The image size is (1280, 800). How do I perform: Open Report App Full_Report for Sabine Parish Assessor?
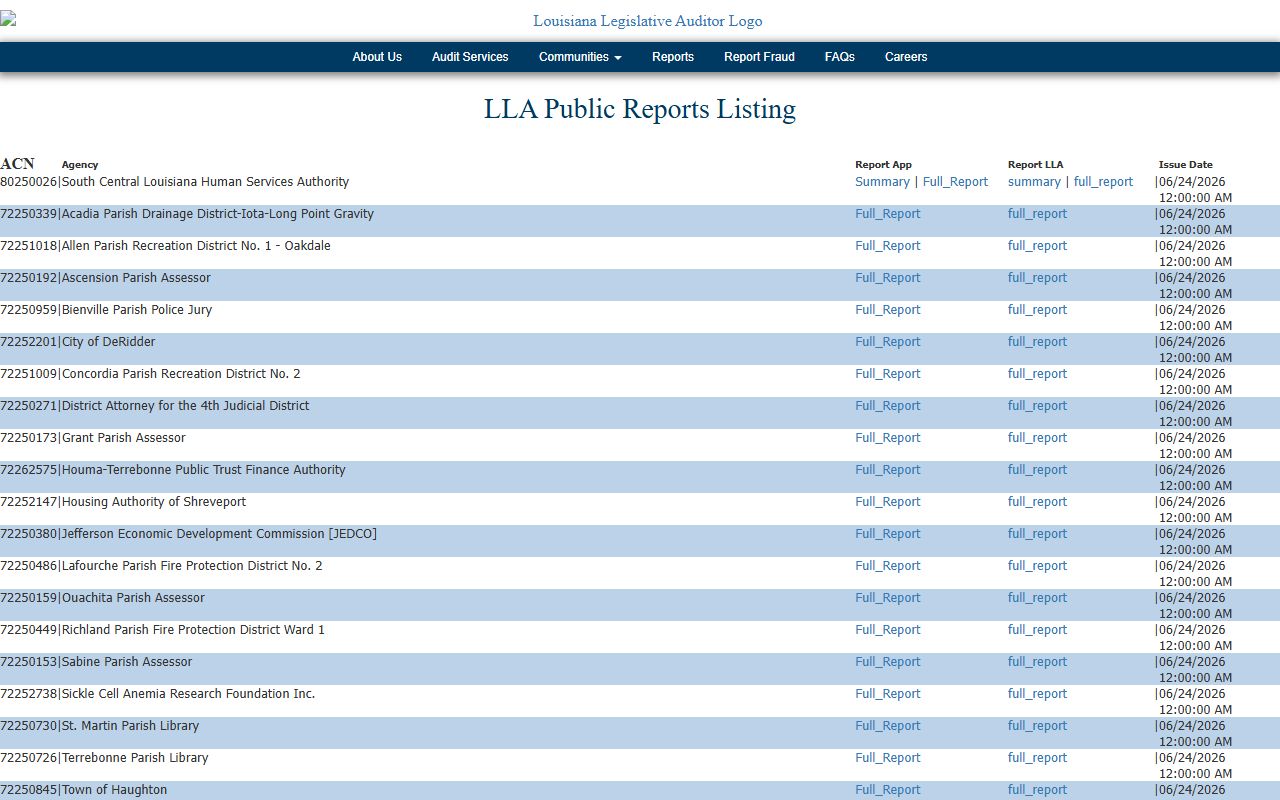(x=888, y=662)
